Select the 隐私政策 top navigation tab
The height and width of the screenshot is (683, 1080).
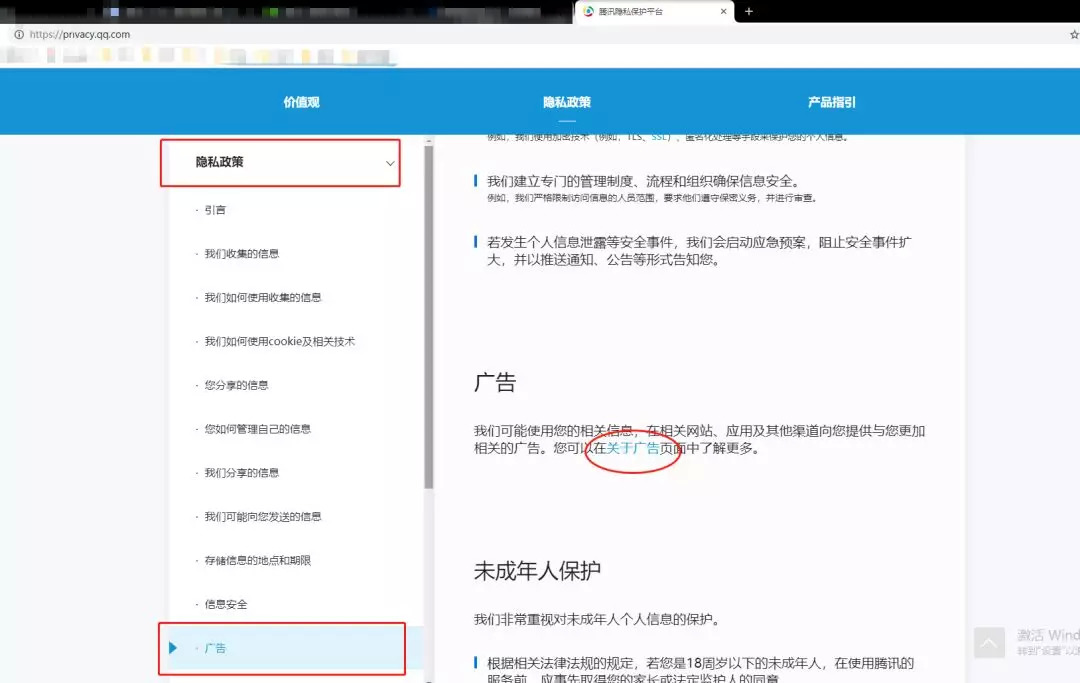click(567, 102)
